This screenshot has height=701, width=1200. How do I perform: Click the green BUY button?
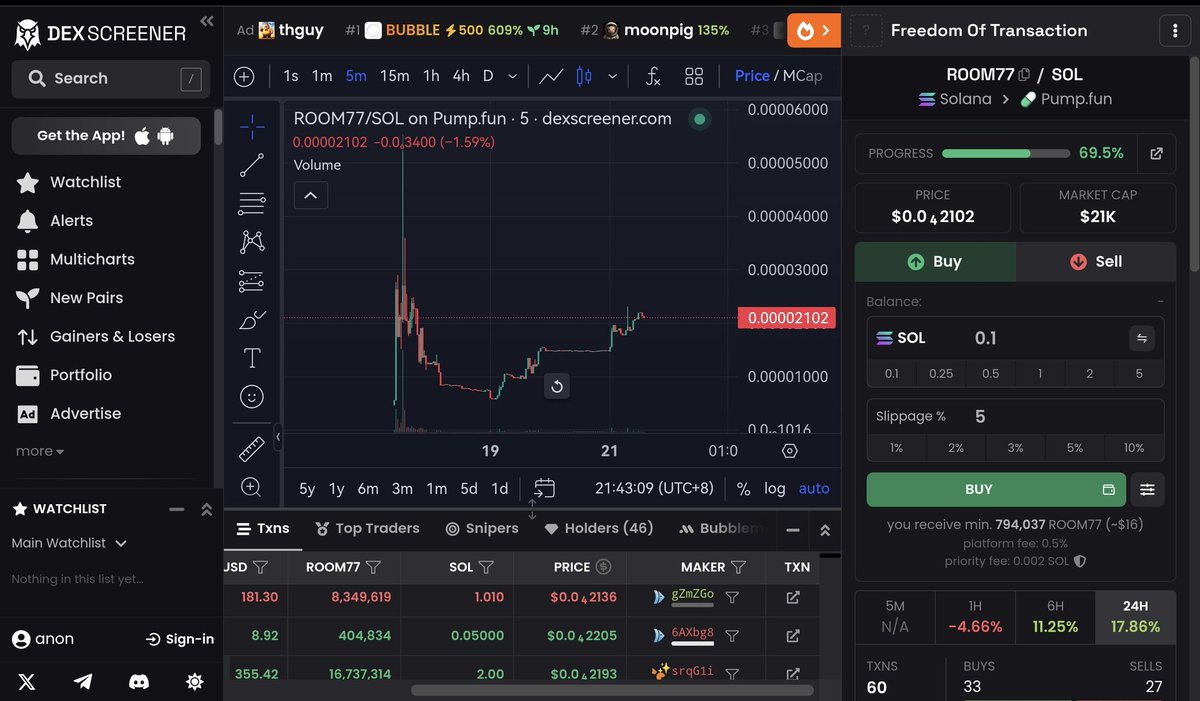pos(996,489)
